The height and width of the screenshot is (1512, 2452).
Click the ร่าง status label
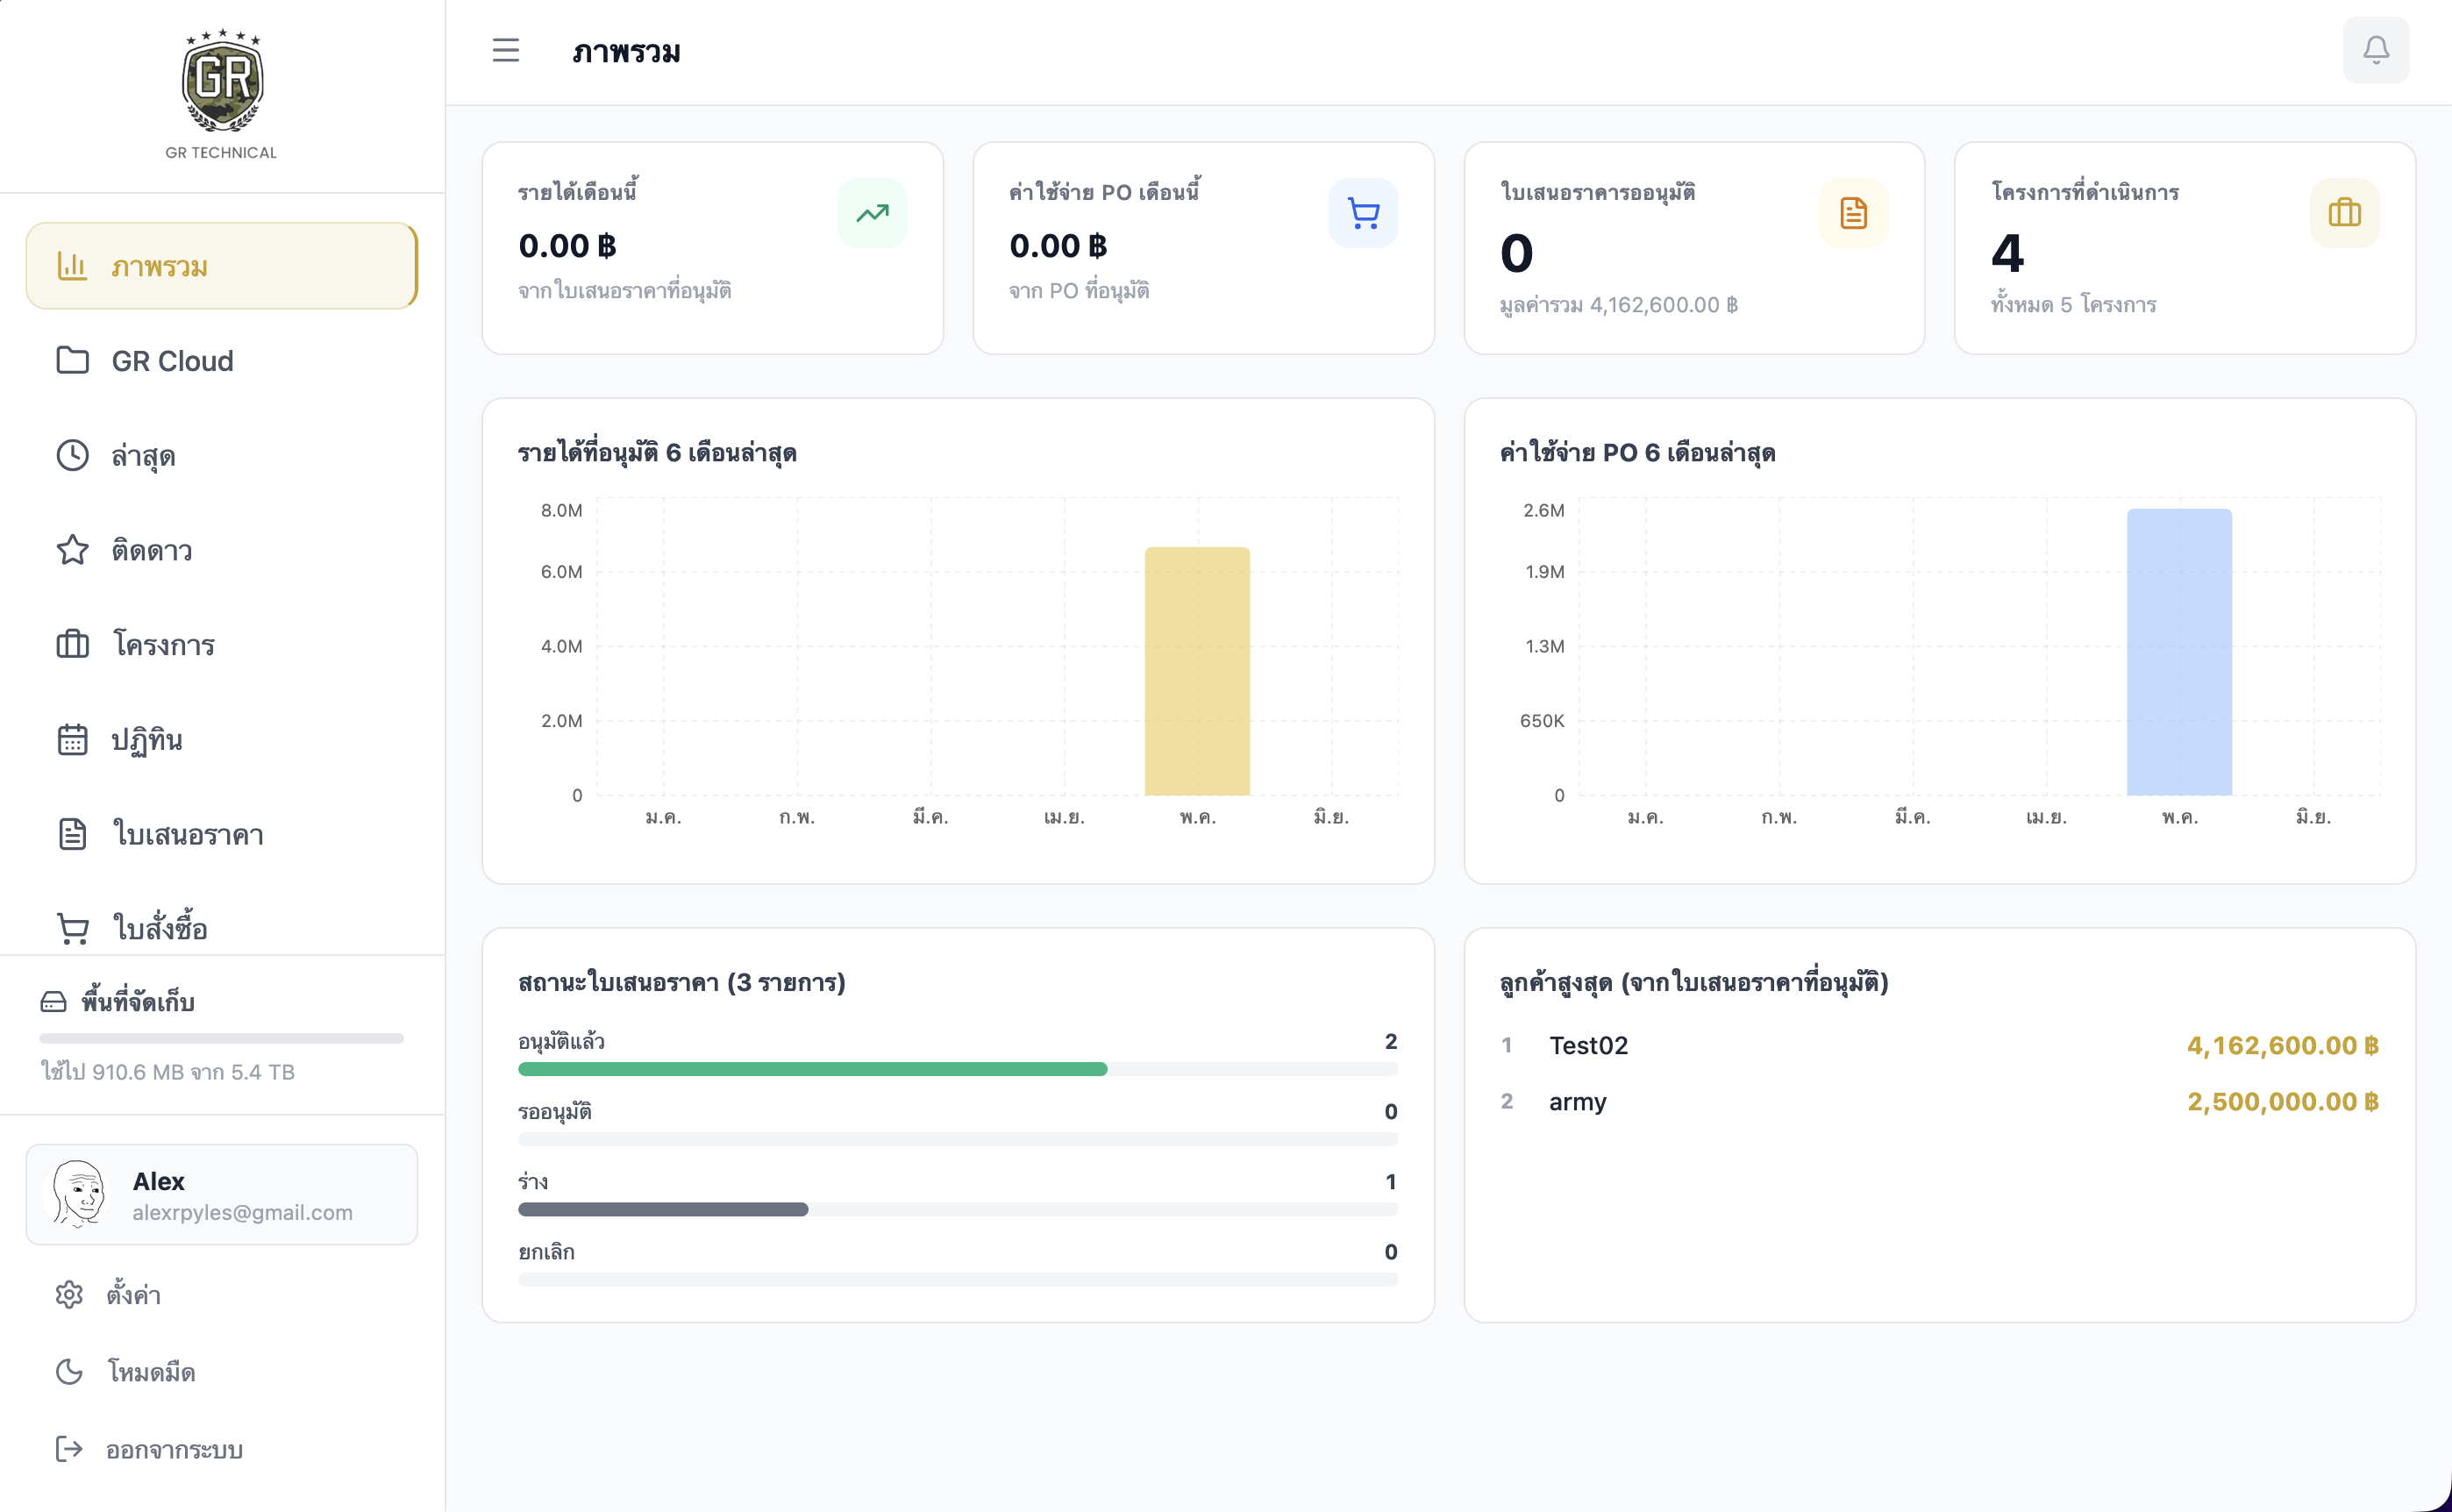pos(533,1181)
